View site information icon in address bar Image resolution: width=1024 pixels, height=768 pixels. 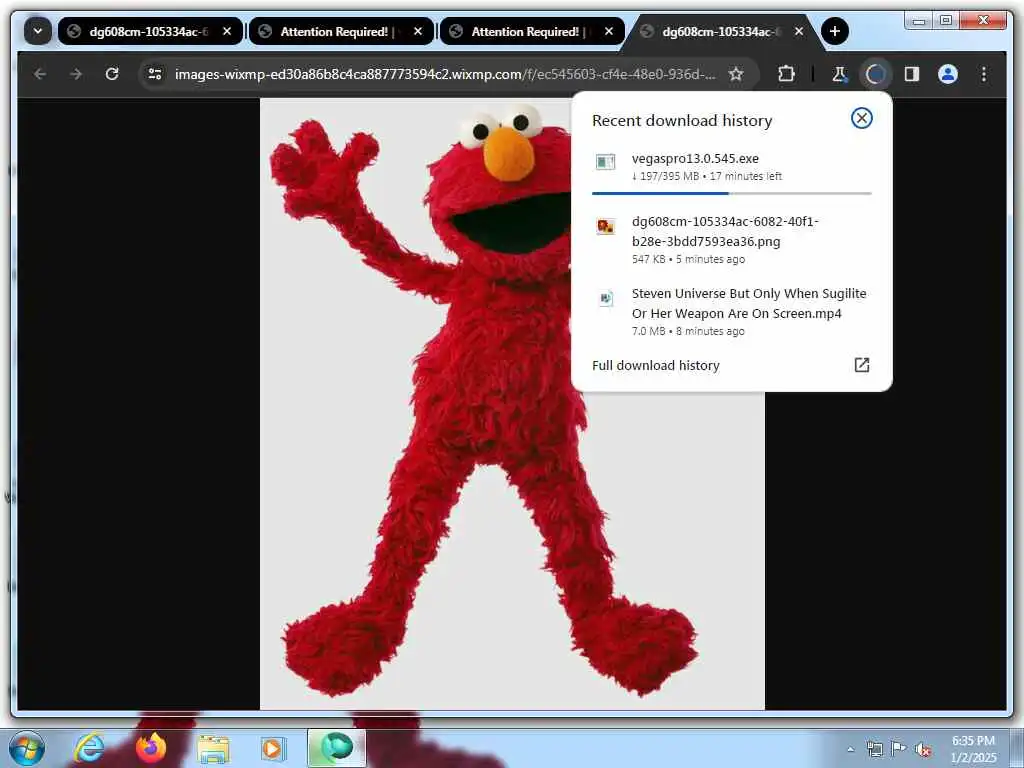(x=155, y=74)
